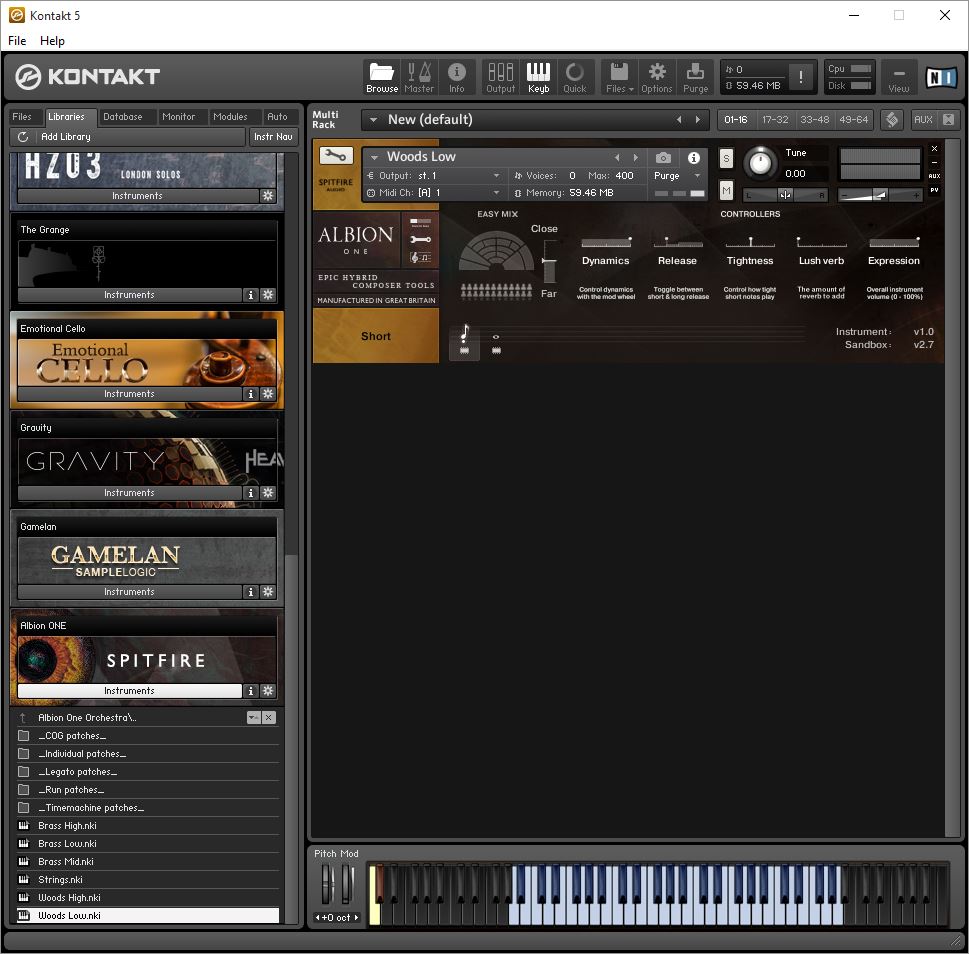Open the global Purge menu
The height and width of the screenshot is (954, 969).
point(695,77)
